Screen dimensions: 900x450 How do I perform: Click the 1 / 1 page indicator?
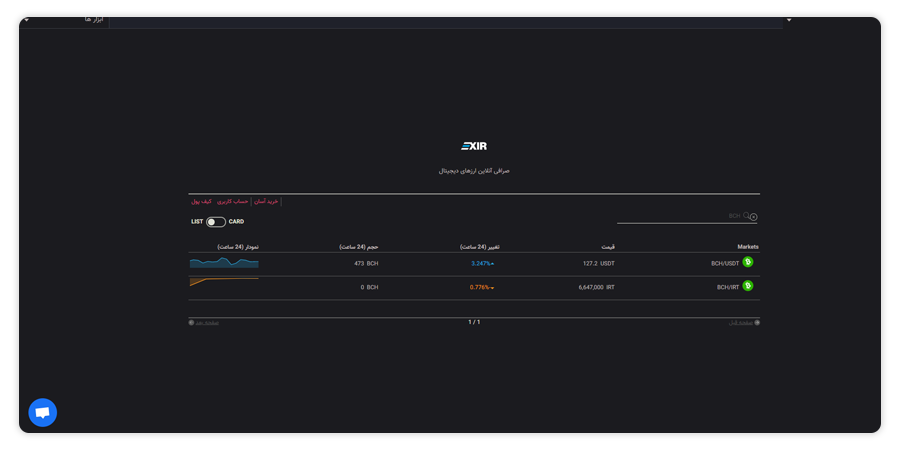tap(474, 322)
